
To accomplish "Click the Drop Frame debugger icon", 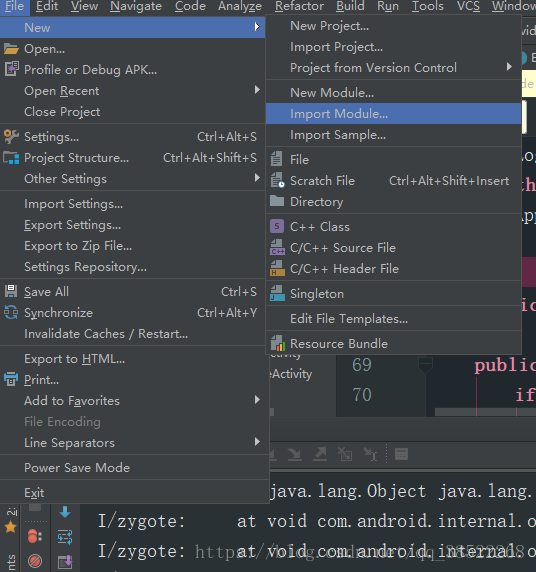I will (345, 454).
